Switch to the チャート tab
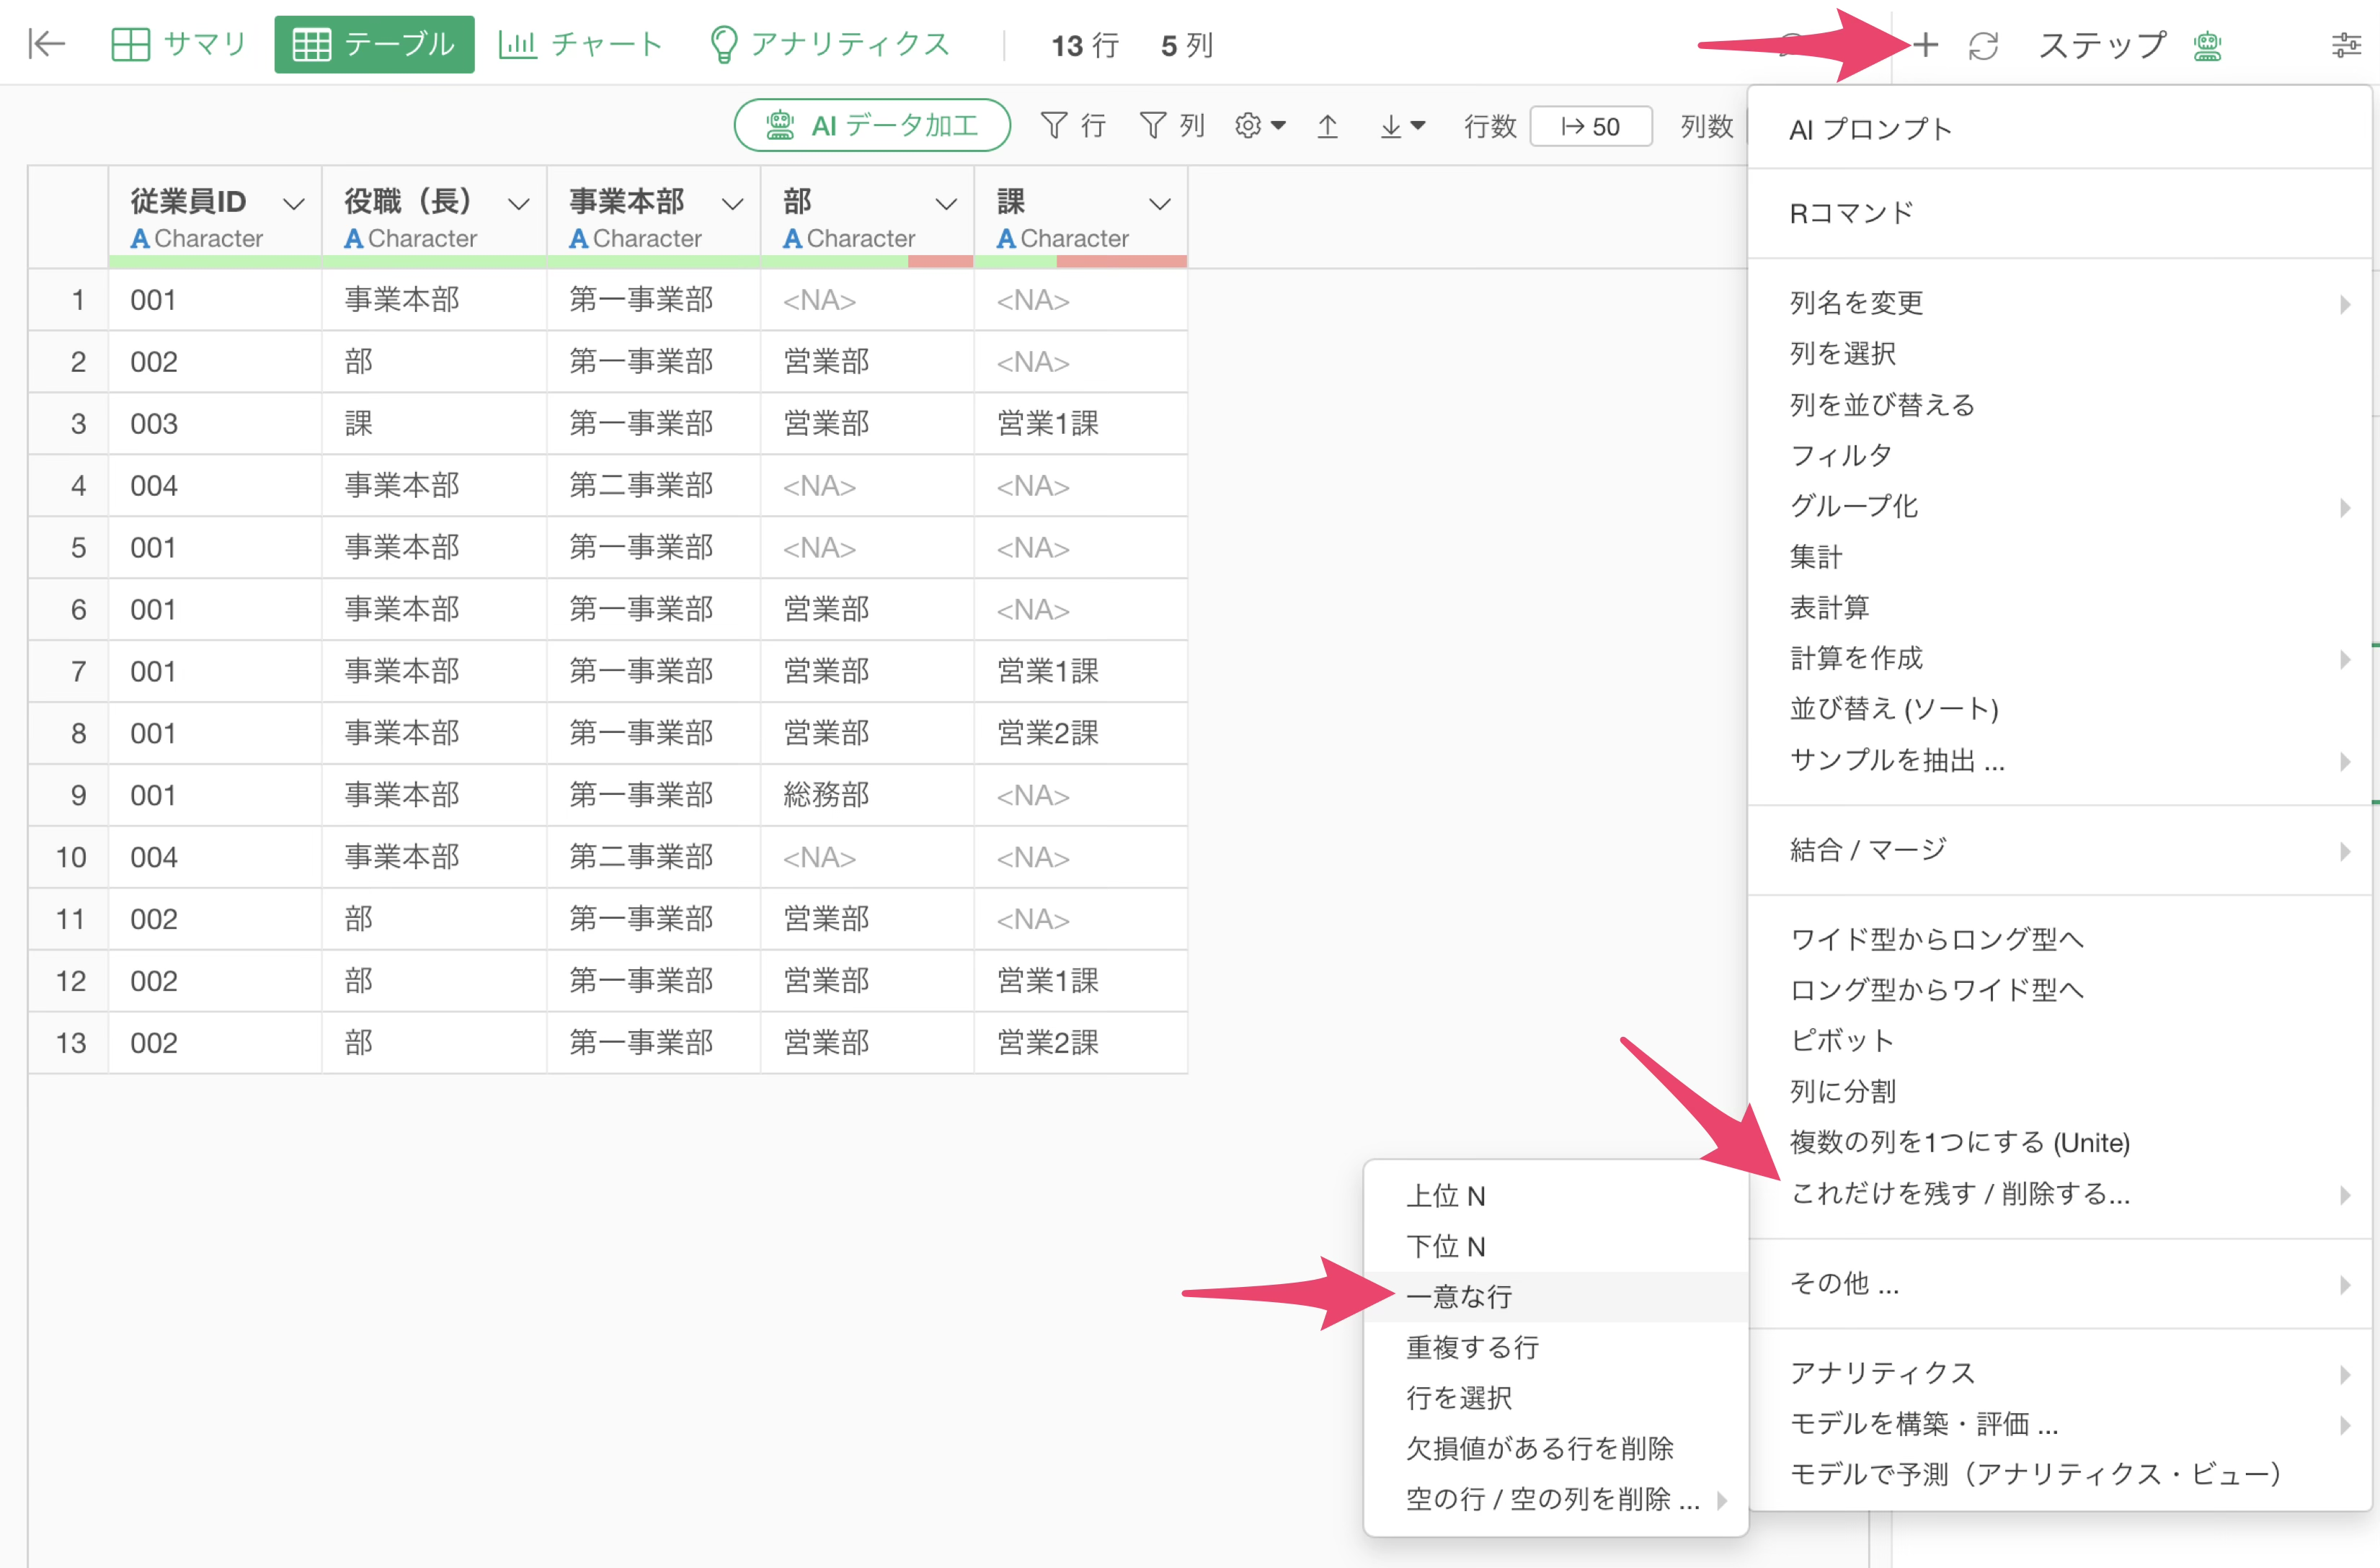This screenshot has width=2380, height=1568. (x=580, y=44)
